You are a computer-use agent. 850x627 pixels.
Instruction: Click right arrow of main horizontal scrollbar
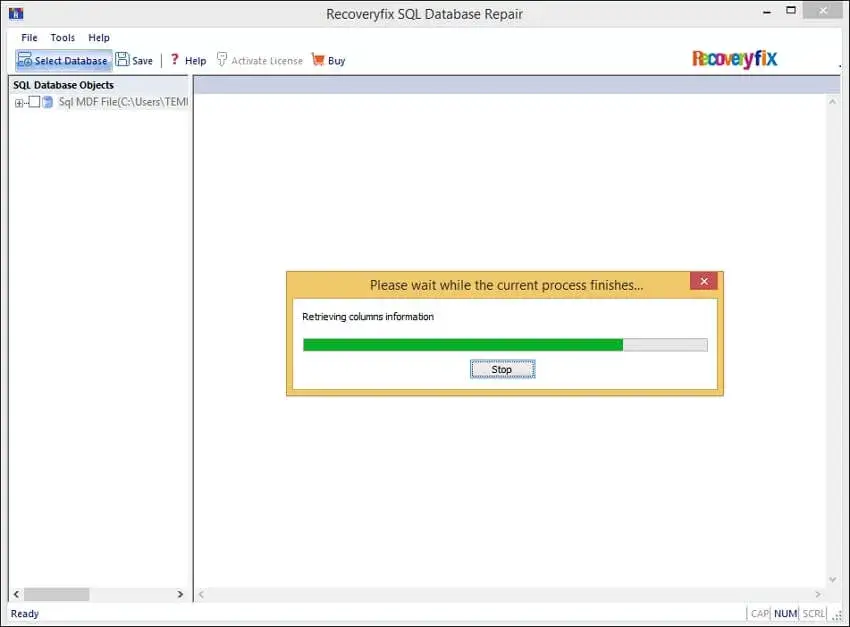click(817, 594)
